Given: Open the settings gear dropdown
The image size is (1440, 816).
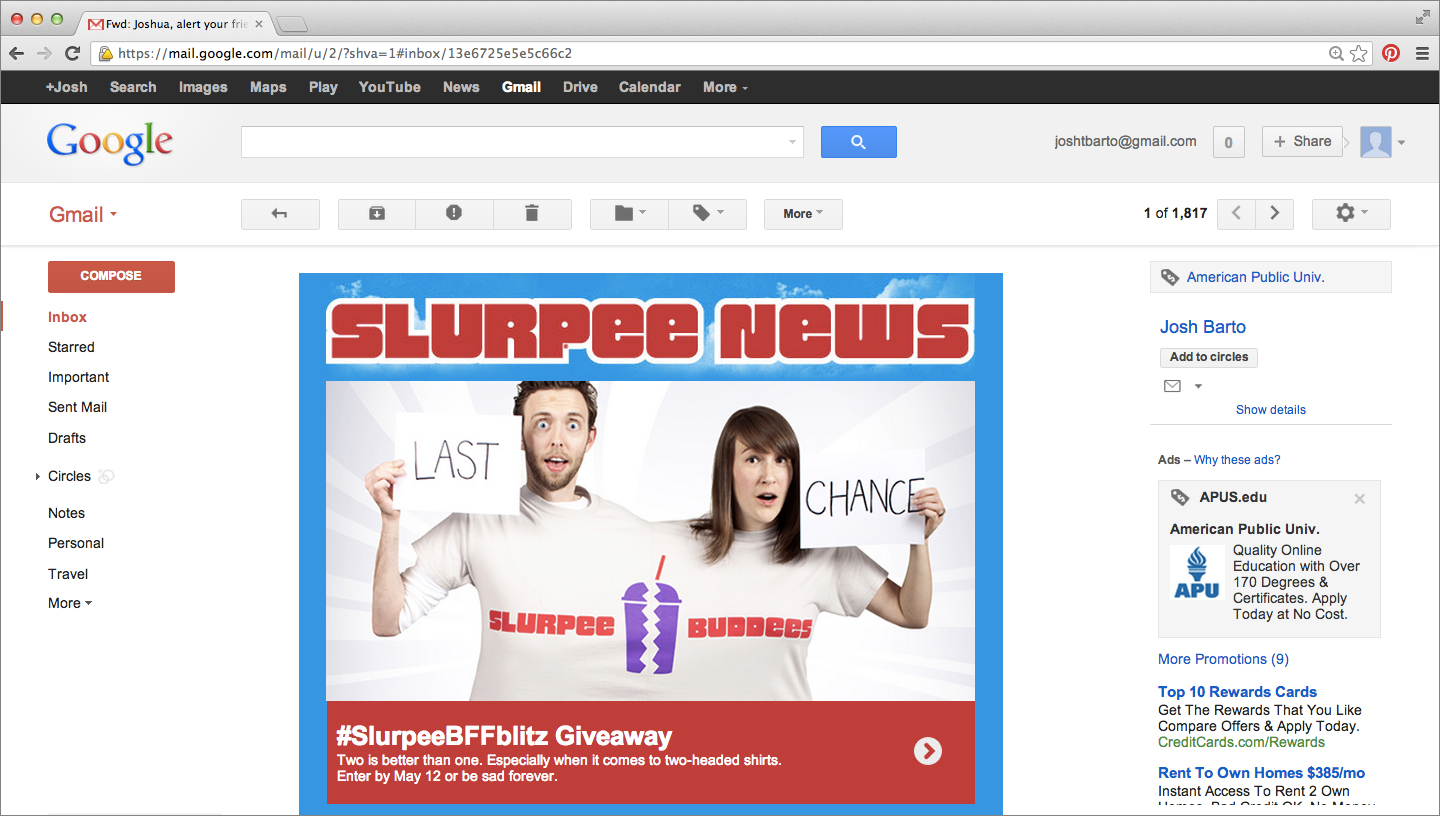Looking at the screenshot, I should coord(1350,214).
